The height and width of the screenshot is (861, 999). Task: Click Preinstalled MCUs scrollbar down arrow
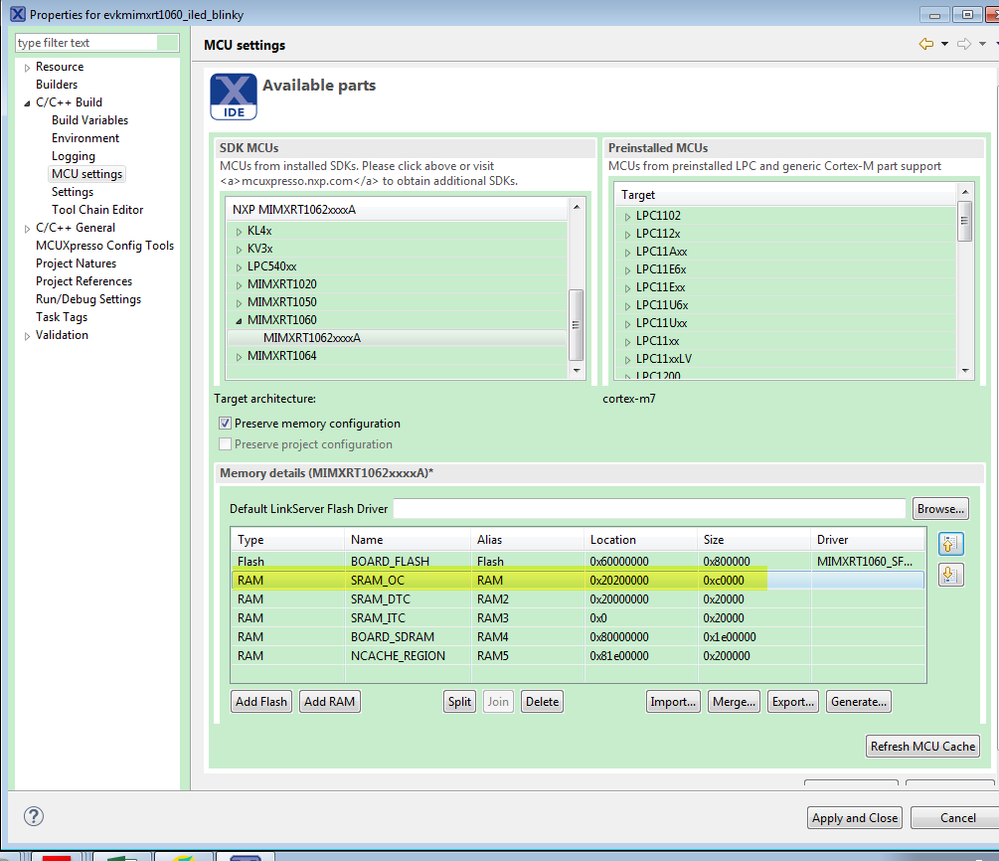click(965, 370)
